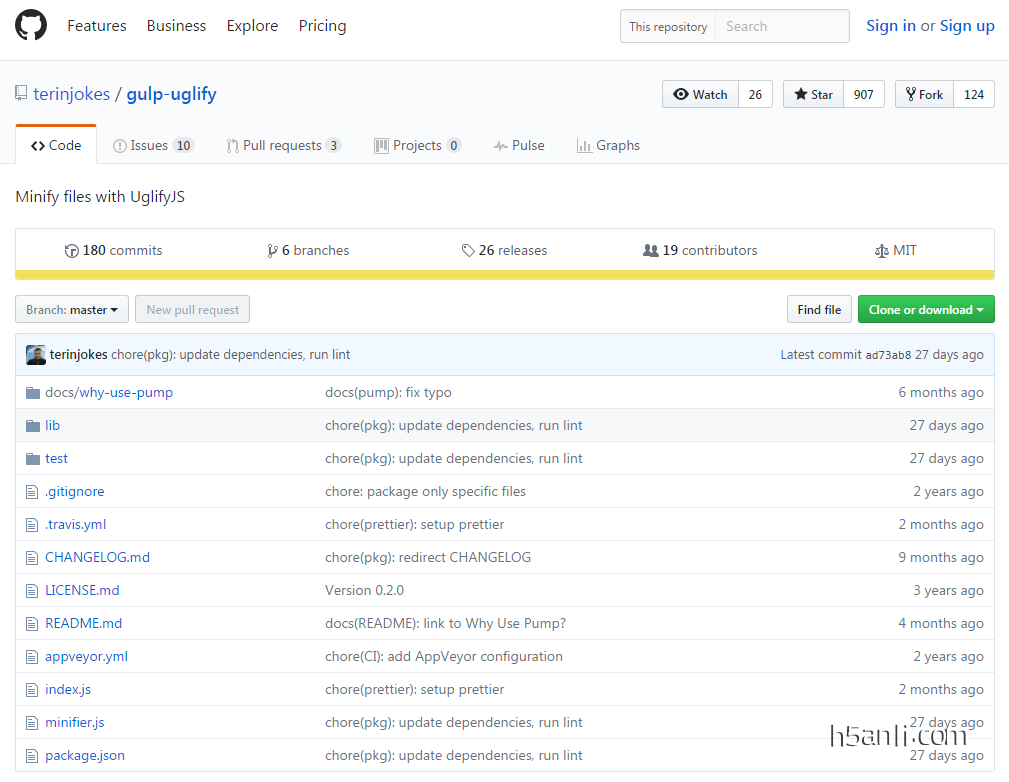Expand the Clone or download menu

926,310
